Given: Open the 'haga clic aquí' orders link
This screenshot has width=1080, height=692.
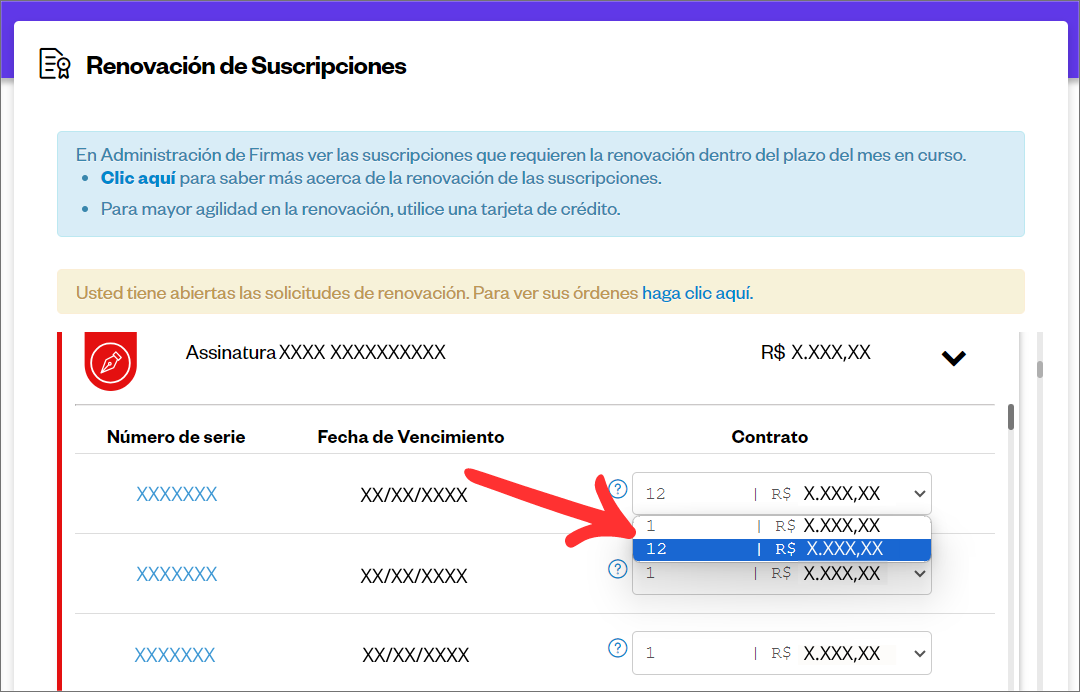Looking at the screenshot, I should pos(697,293).
